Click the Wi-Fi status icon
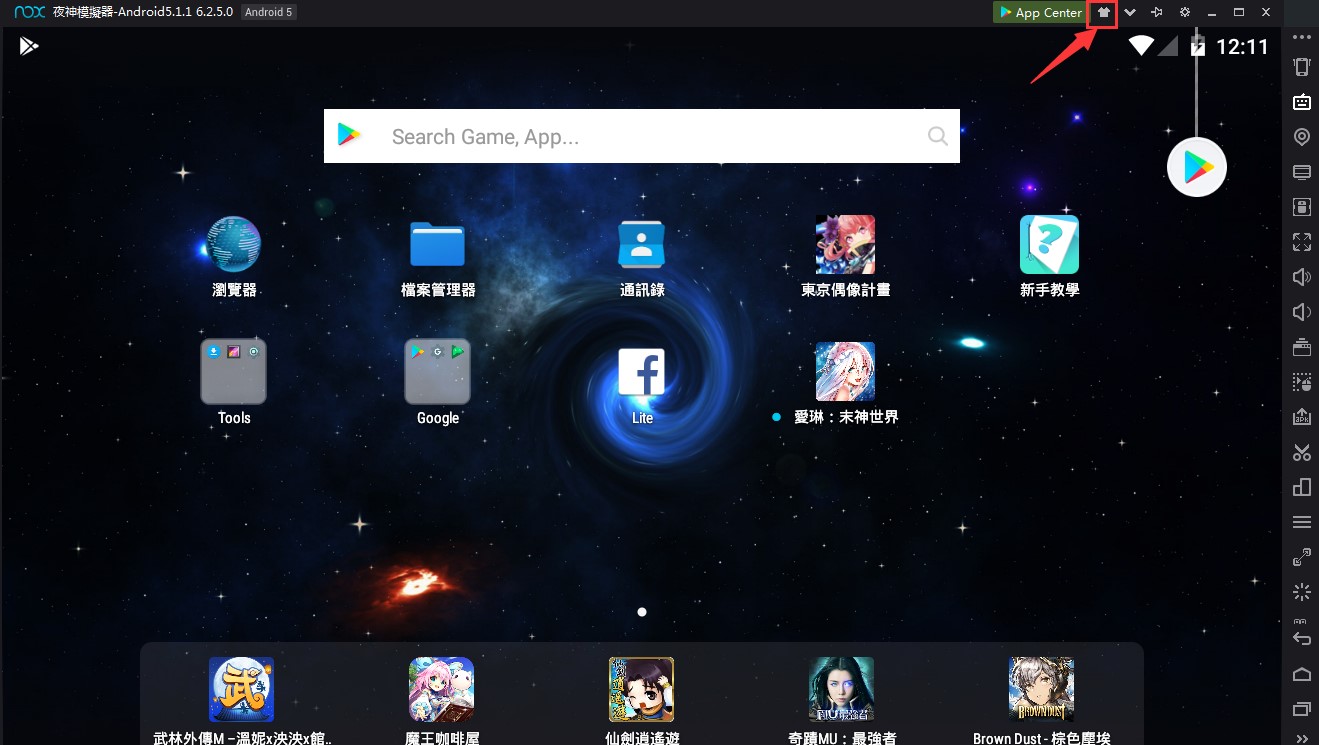Image resolution: width=1319 pixels, height=745 pixels. tap(1141, 45)
